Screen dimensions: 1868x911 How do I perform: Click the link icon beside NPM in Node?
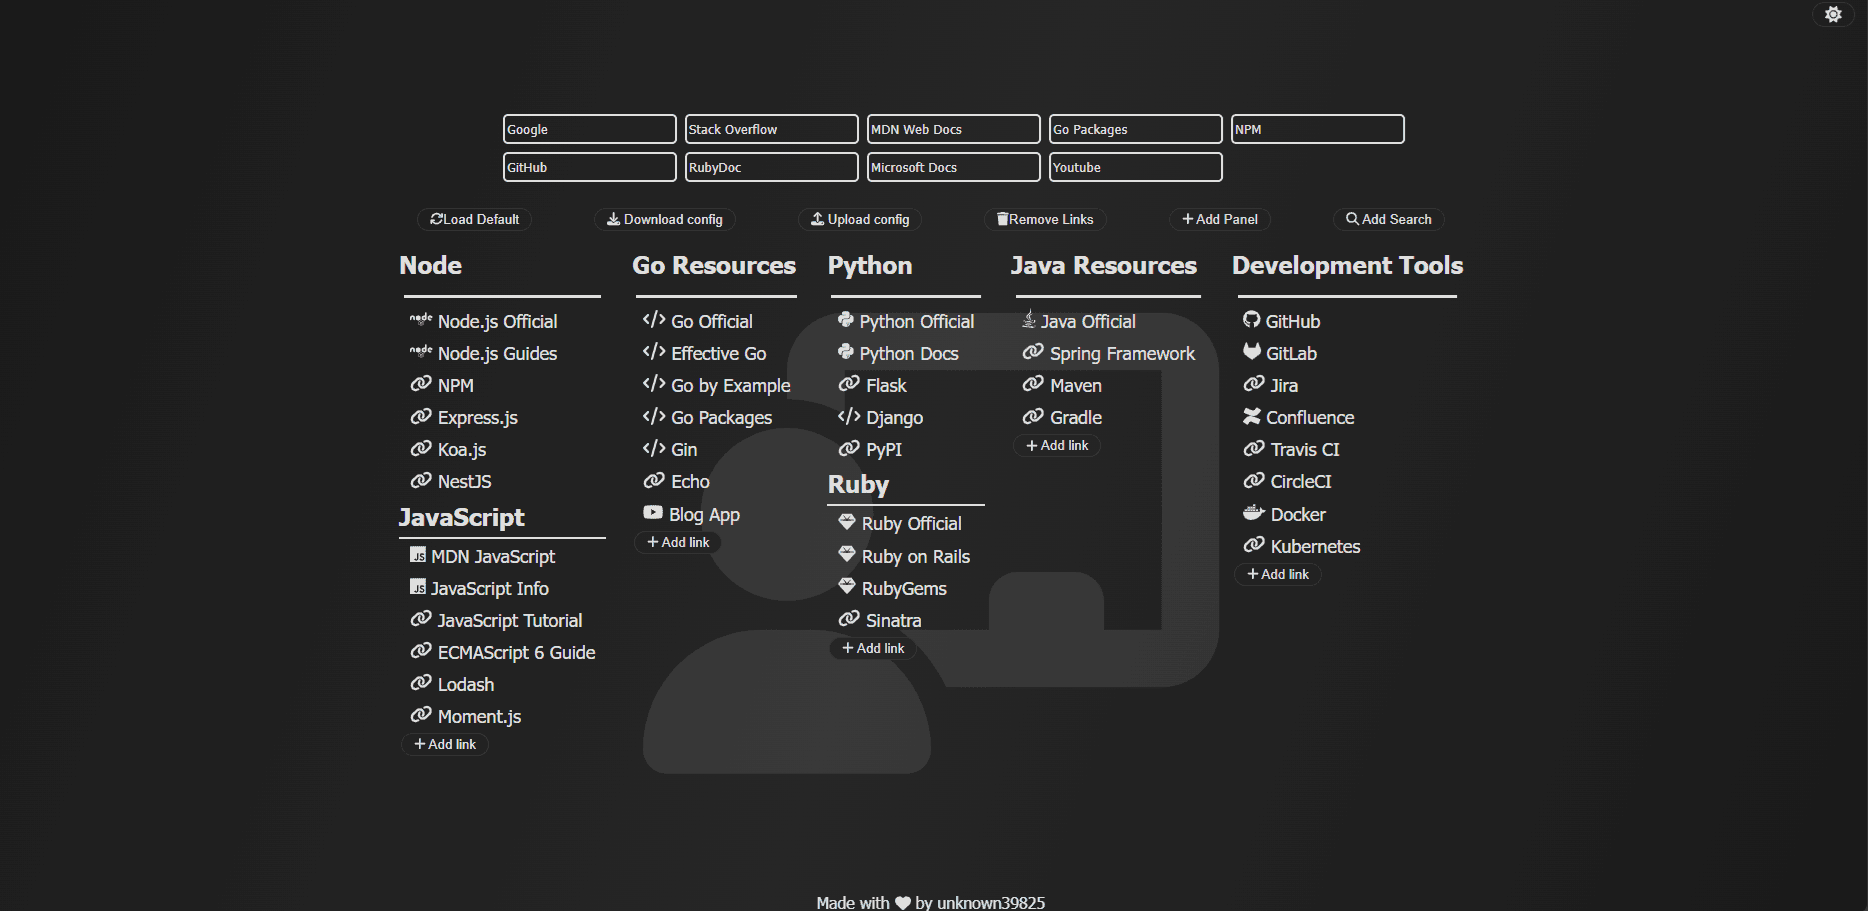point(421,384)
